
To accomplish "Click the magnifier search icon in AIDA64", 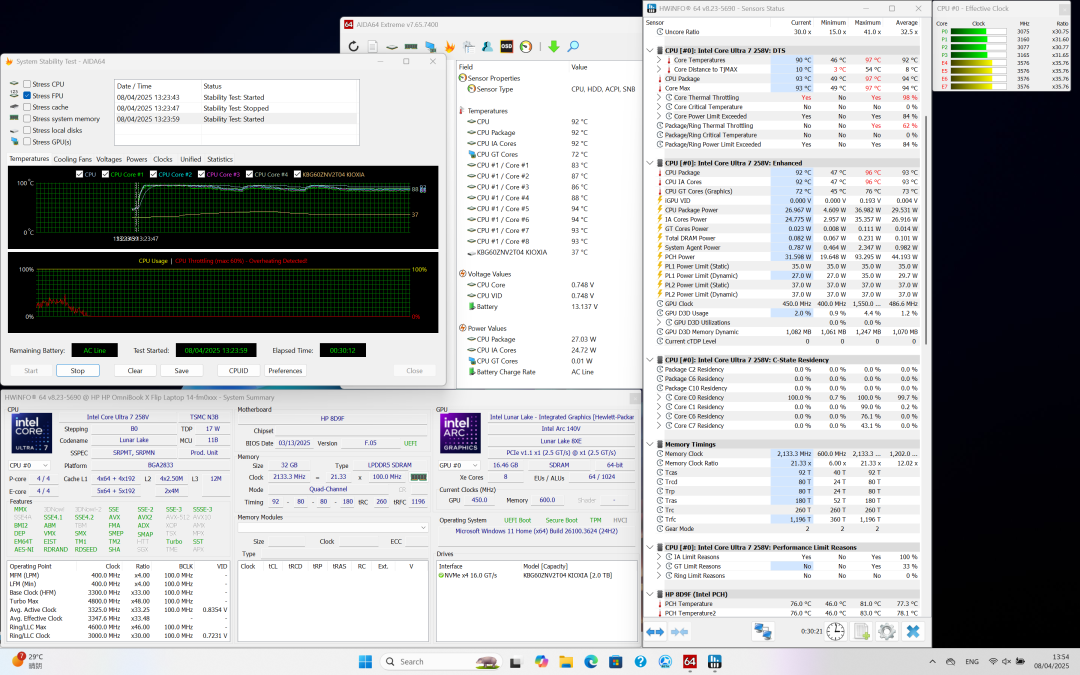I will pos(573,46).
